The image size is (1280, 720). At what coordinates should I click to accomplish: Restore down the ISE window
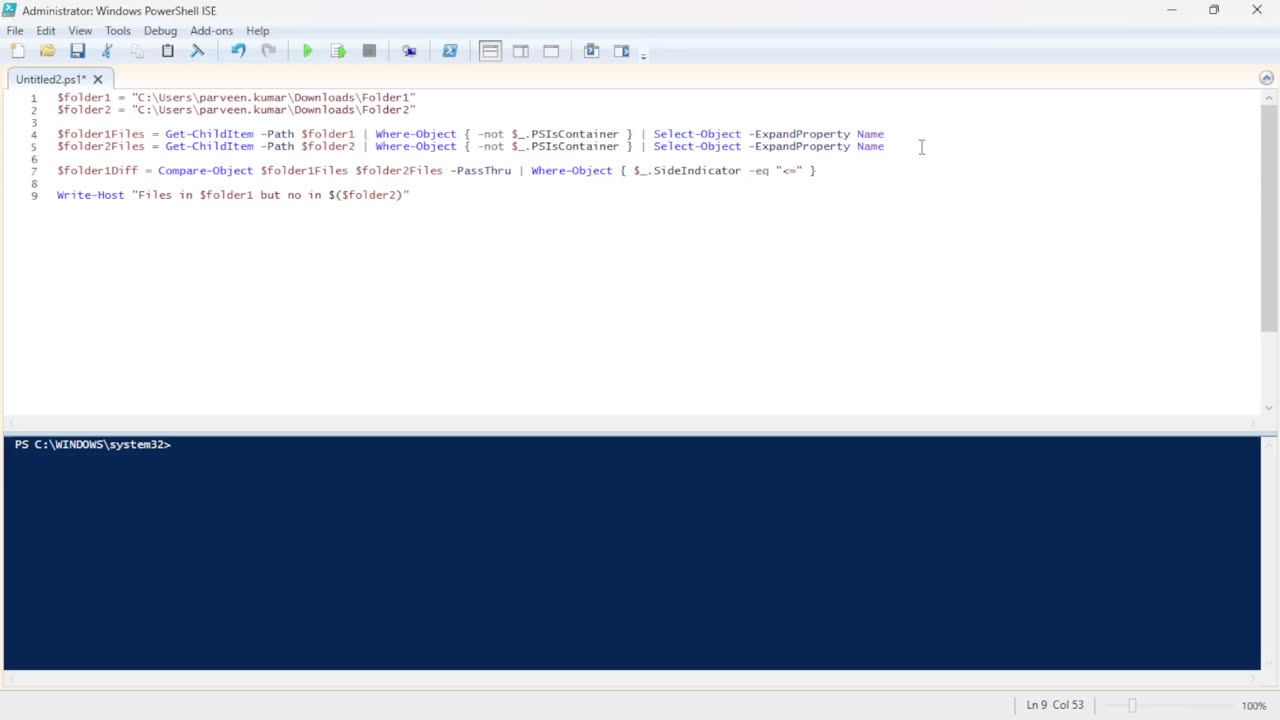point(1214,10)
